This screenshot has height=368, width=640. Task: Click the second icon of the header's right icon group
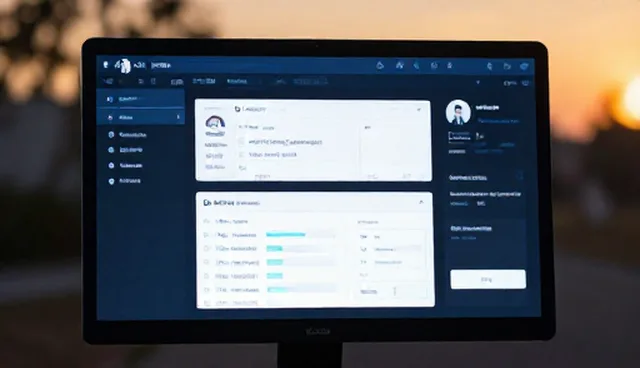click(400, 65)
